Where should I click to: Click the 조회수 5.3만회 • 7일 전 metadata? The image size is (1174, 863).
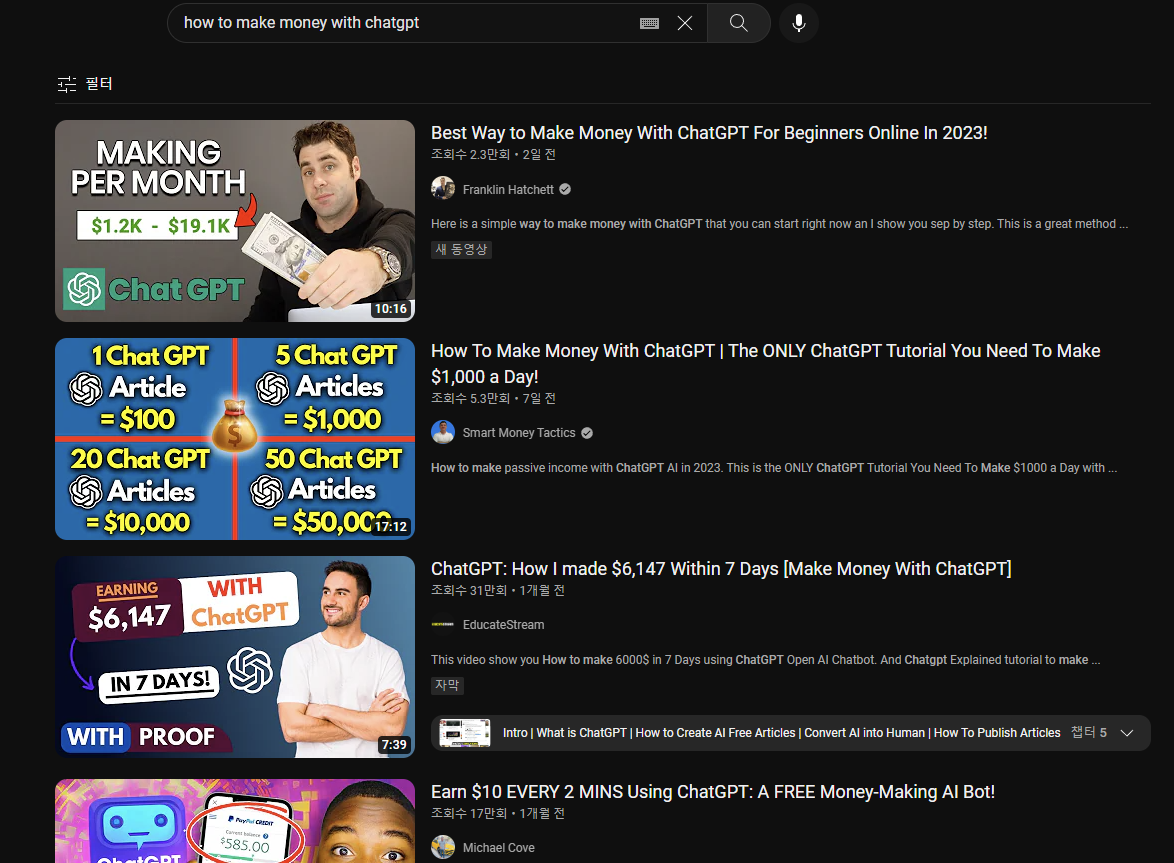493,398
